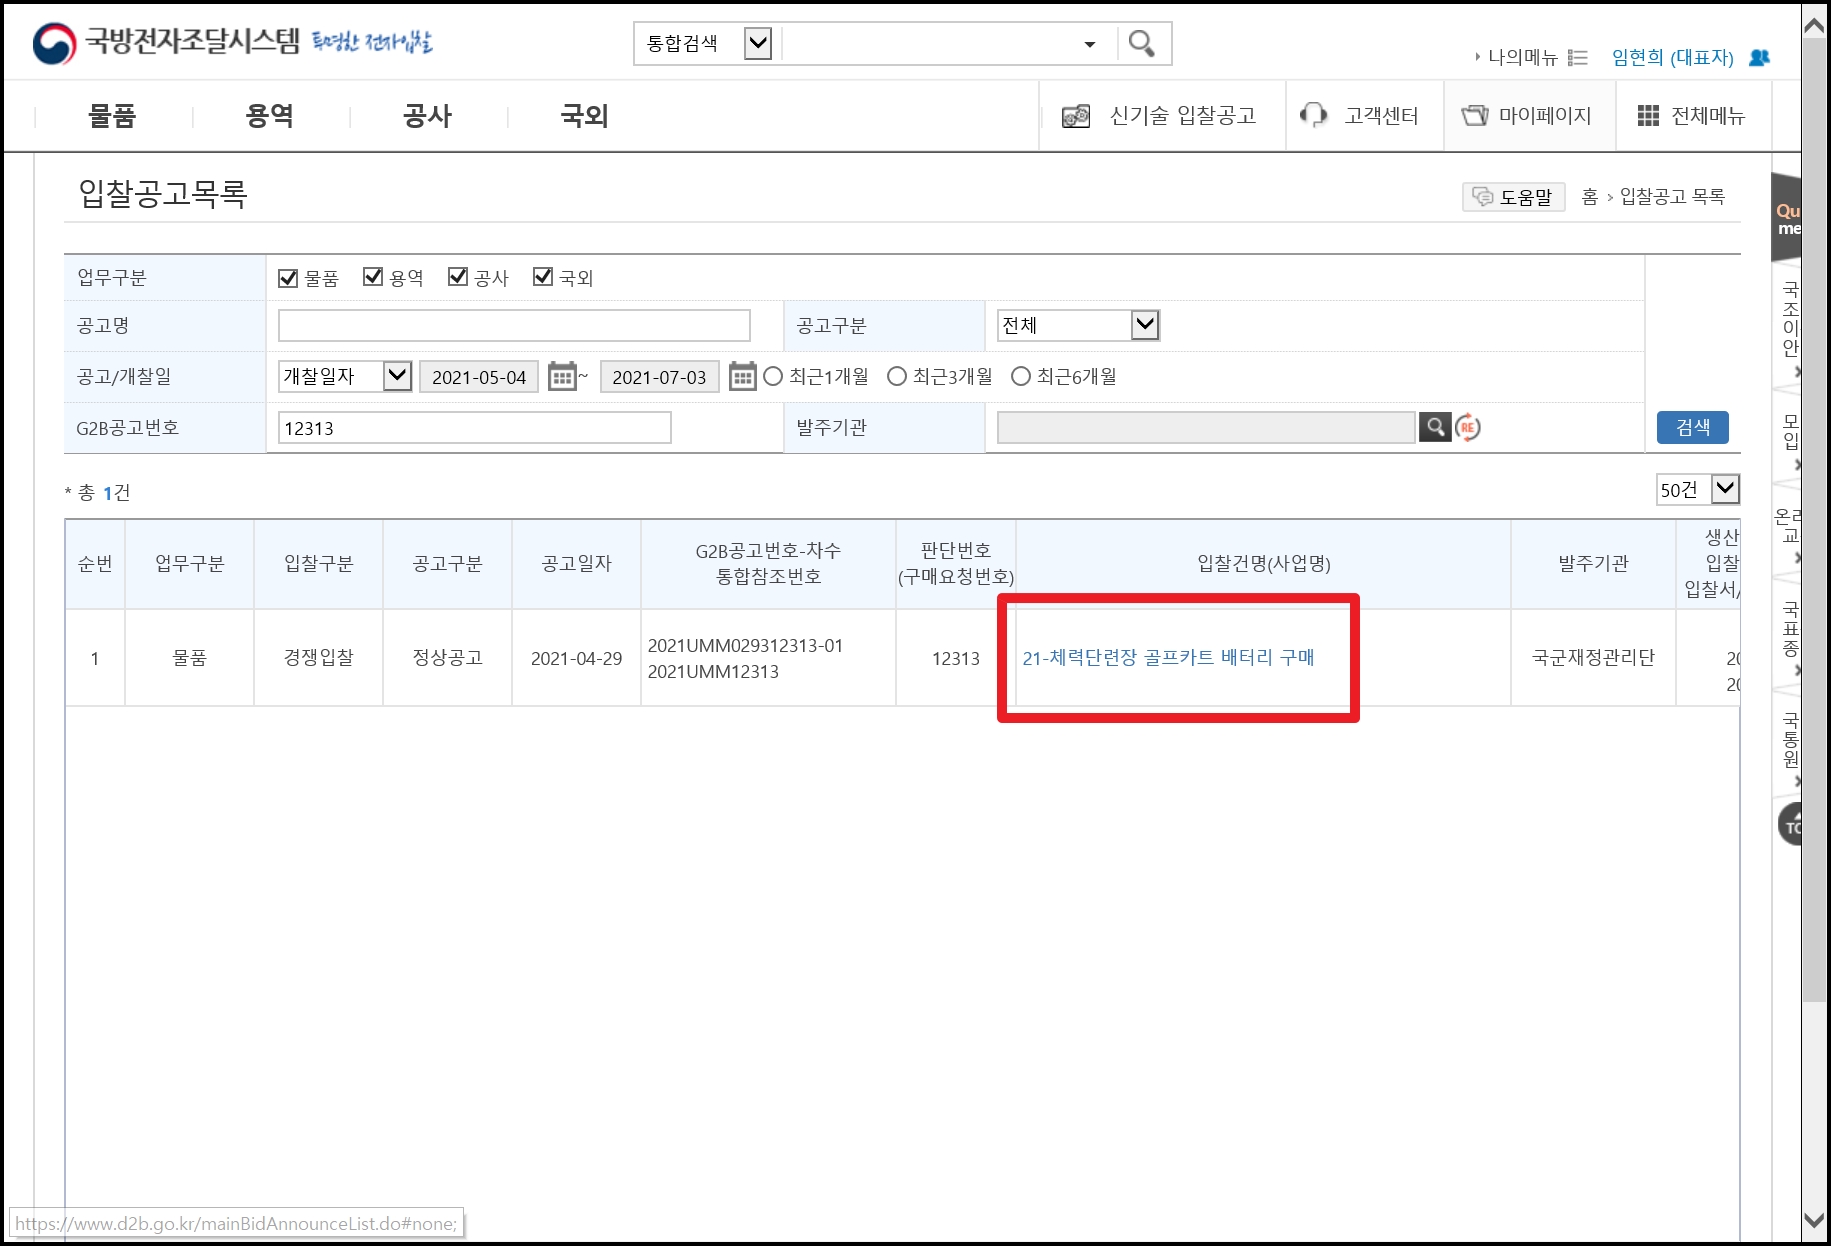Click the 나의메뉴 link
The image size is (1831, 1246).
pos(1522,57)
